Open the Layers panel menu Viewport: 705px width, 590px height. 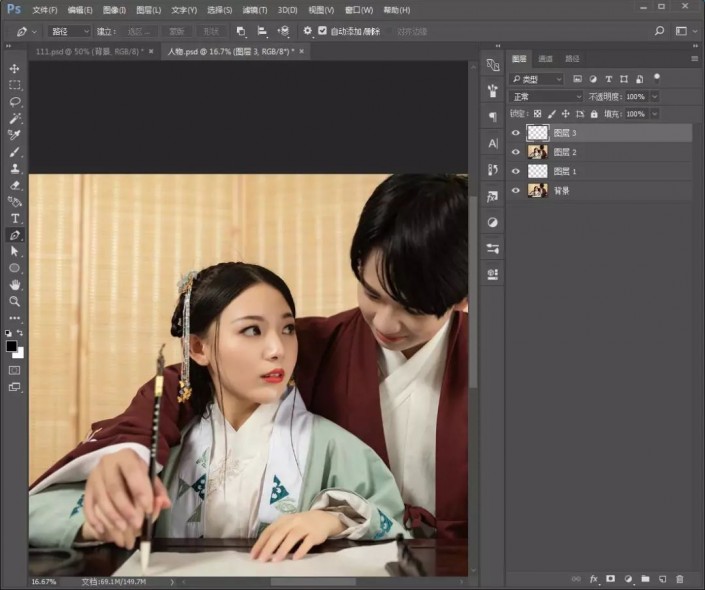coord(694,58)
